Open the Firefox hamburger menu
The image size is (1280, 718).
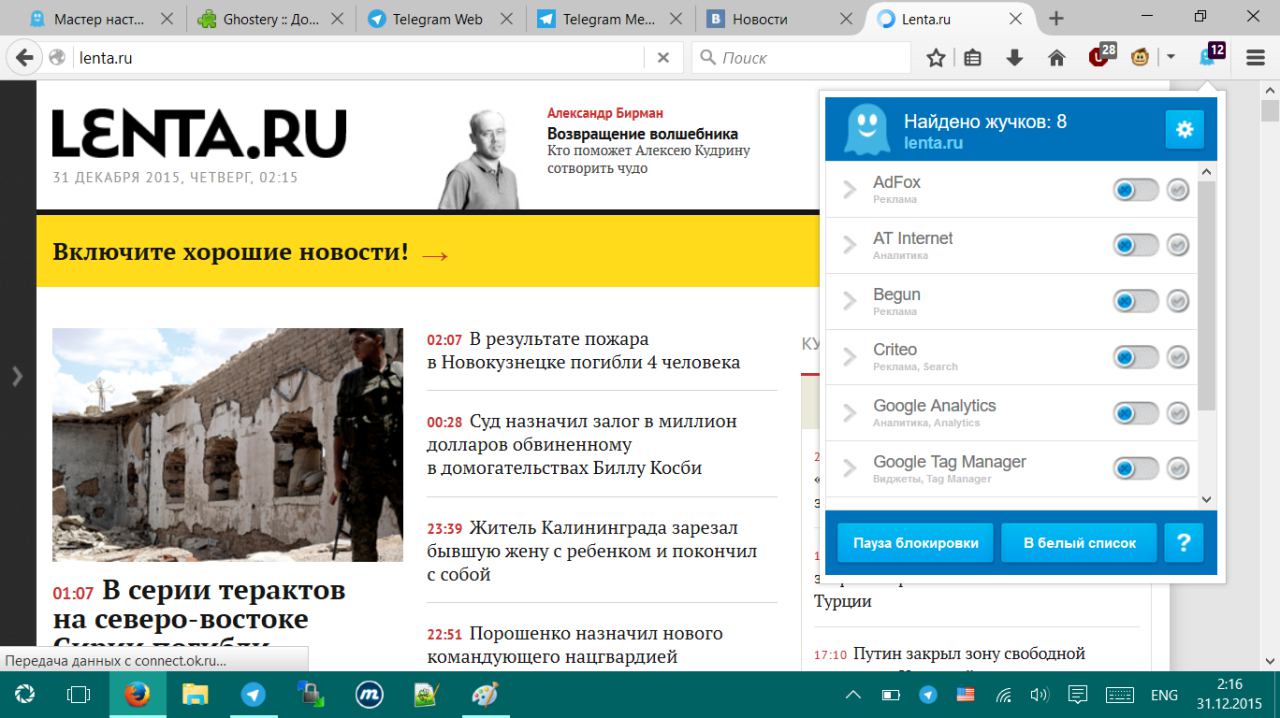coord(1256,58)
